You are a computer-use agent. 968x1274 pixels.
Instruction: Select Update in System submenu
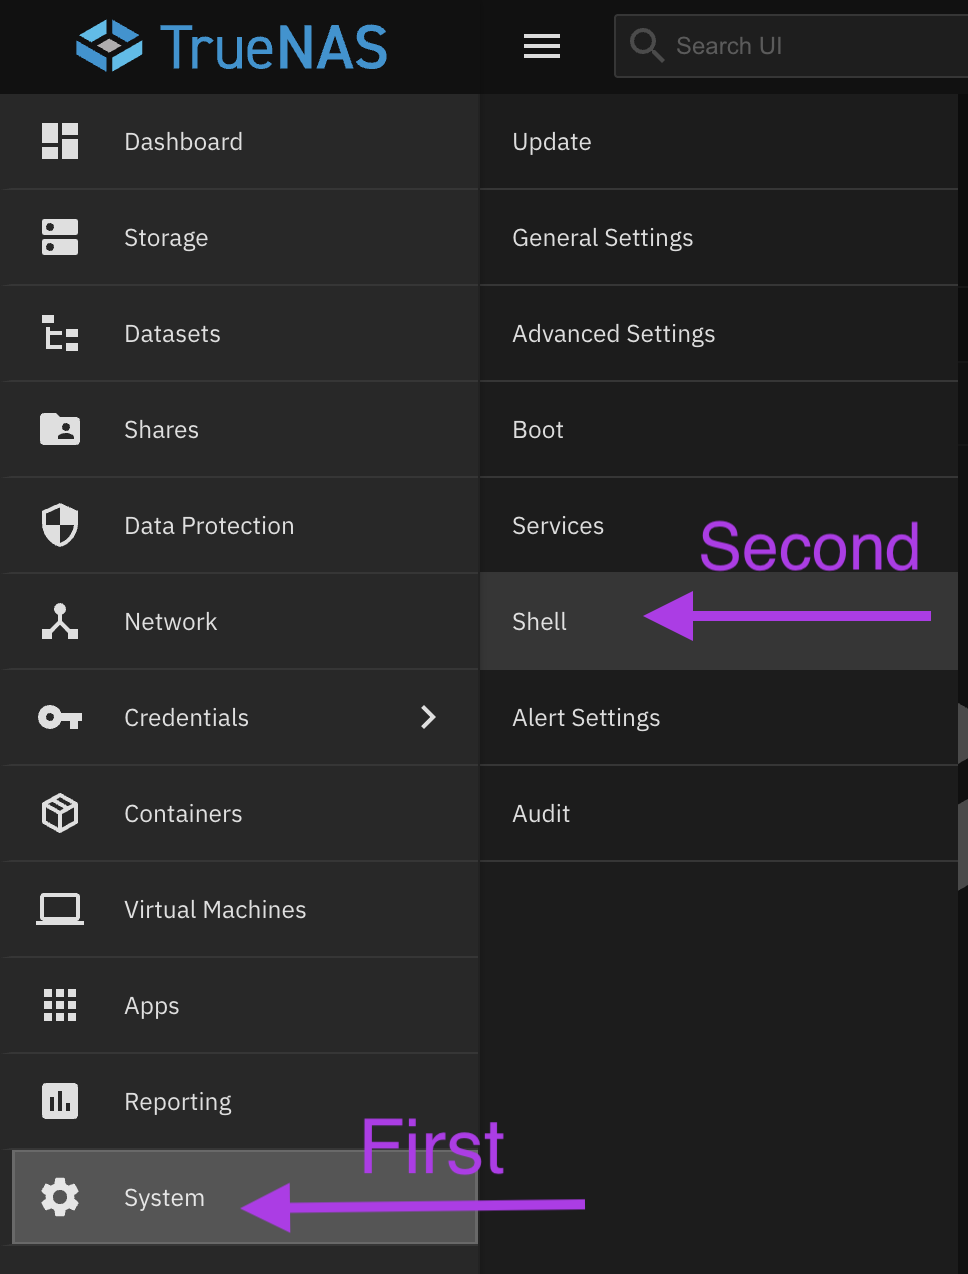point(552,142)
